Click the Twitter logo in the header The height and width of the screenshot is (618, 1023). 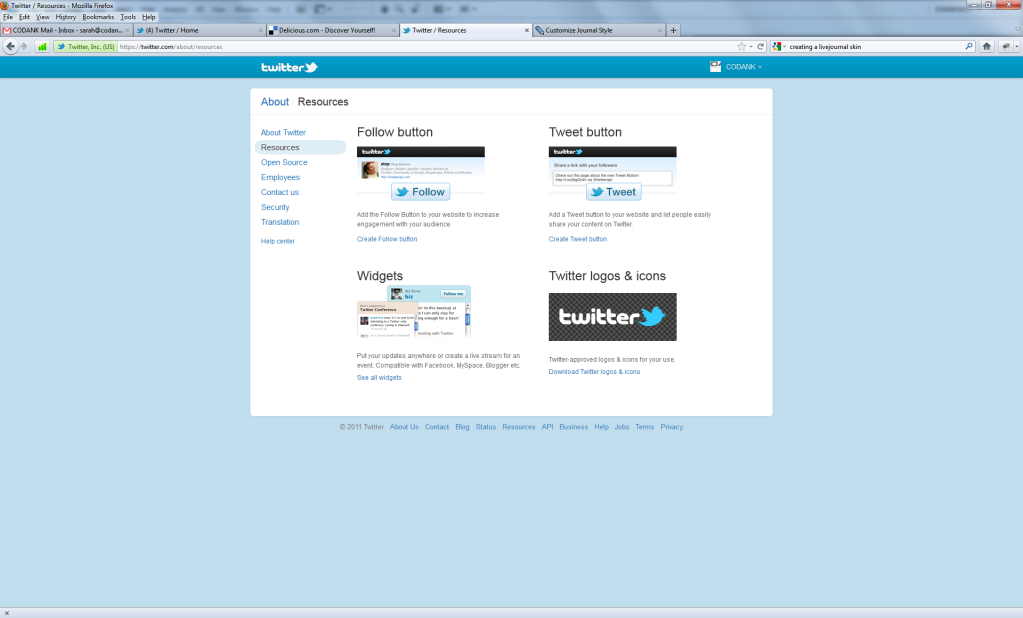[x=289, y=67]
